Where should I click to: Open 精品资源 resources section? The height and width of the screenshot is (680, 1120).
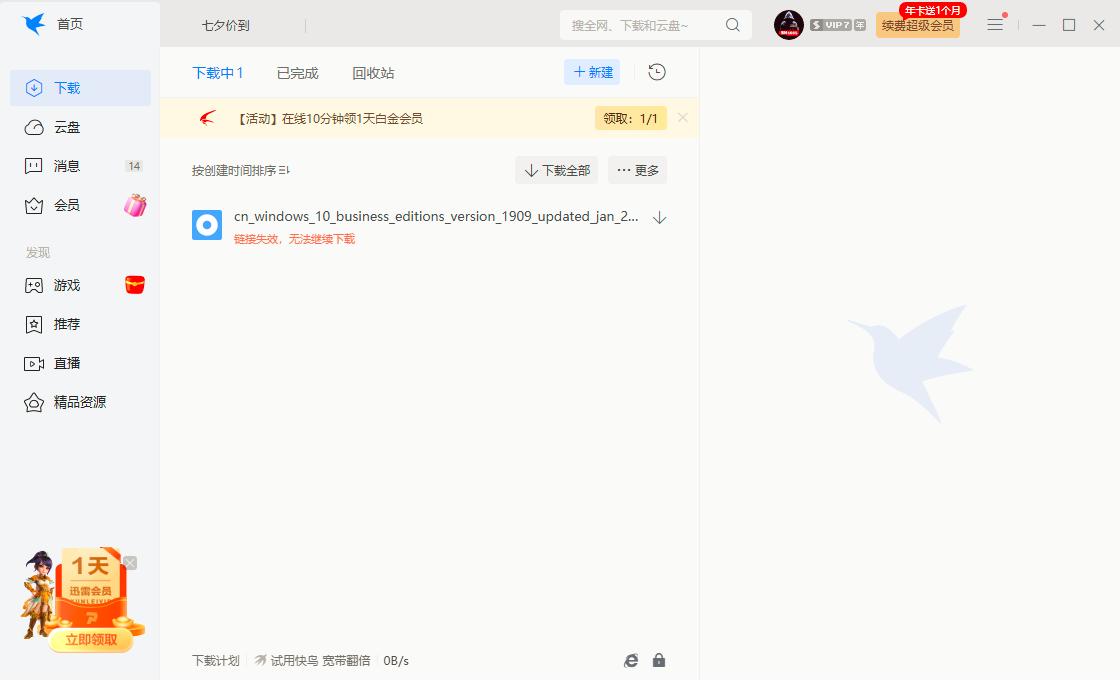click(x=80, y=402)
